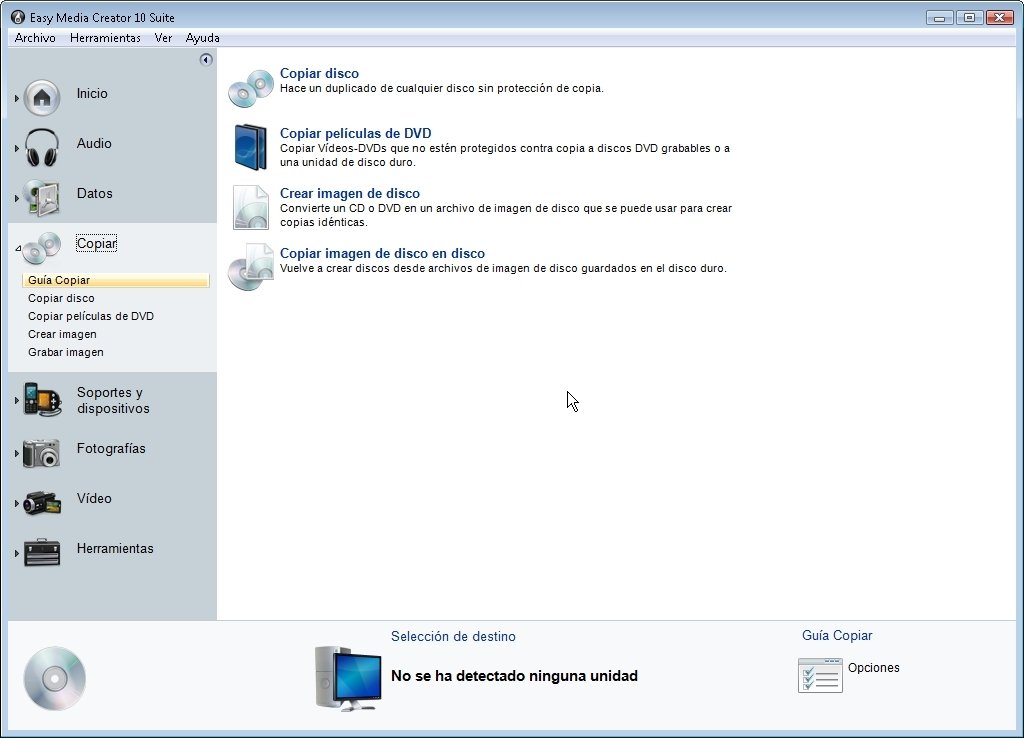This screenshot has width=1024, height=738.
Task: Click the Copiar discs icon in sidebar
Action: click(42, 248)
